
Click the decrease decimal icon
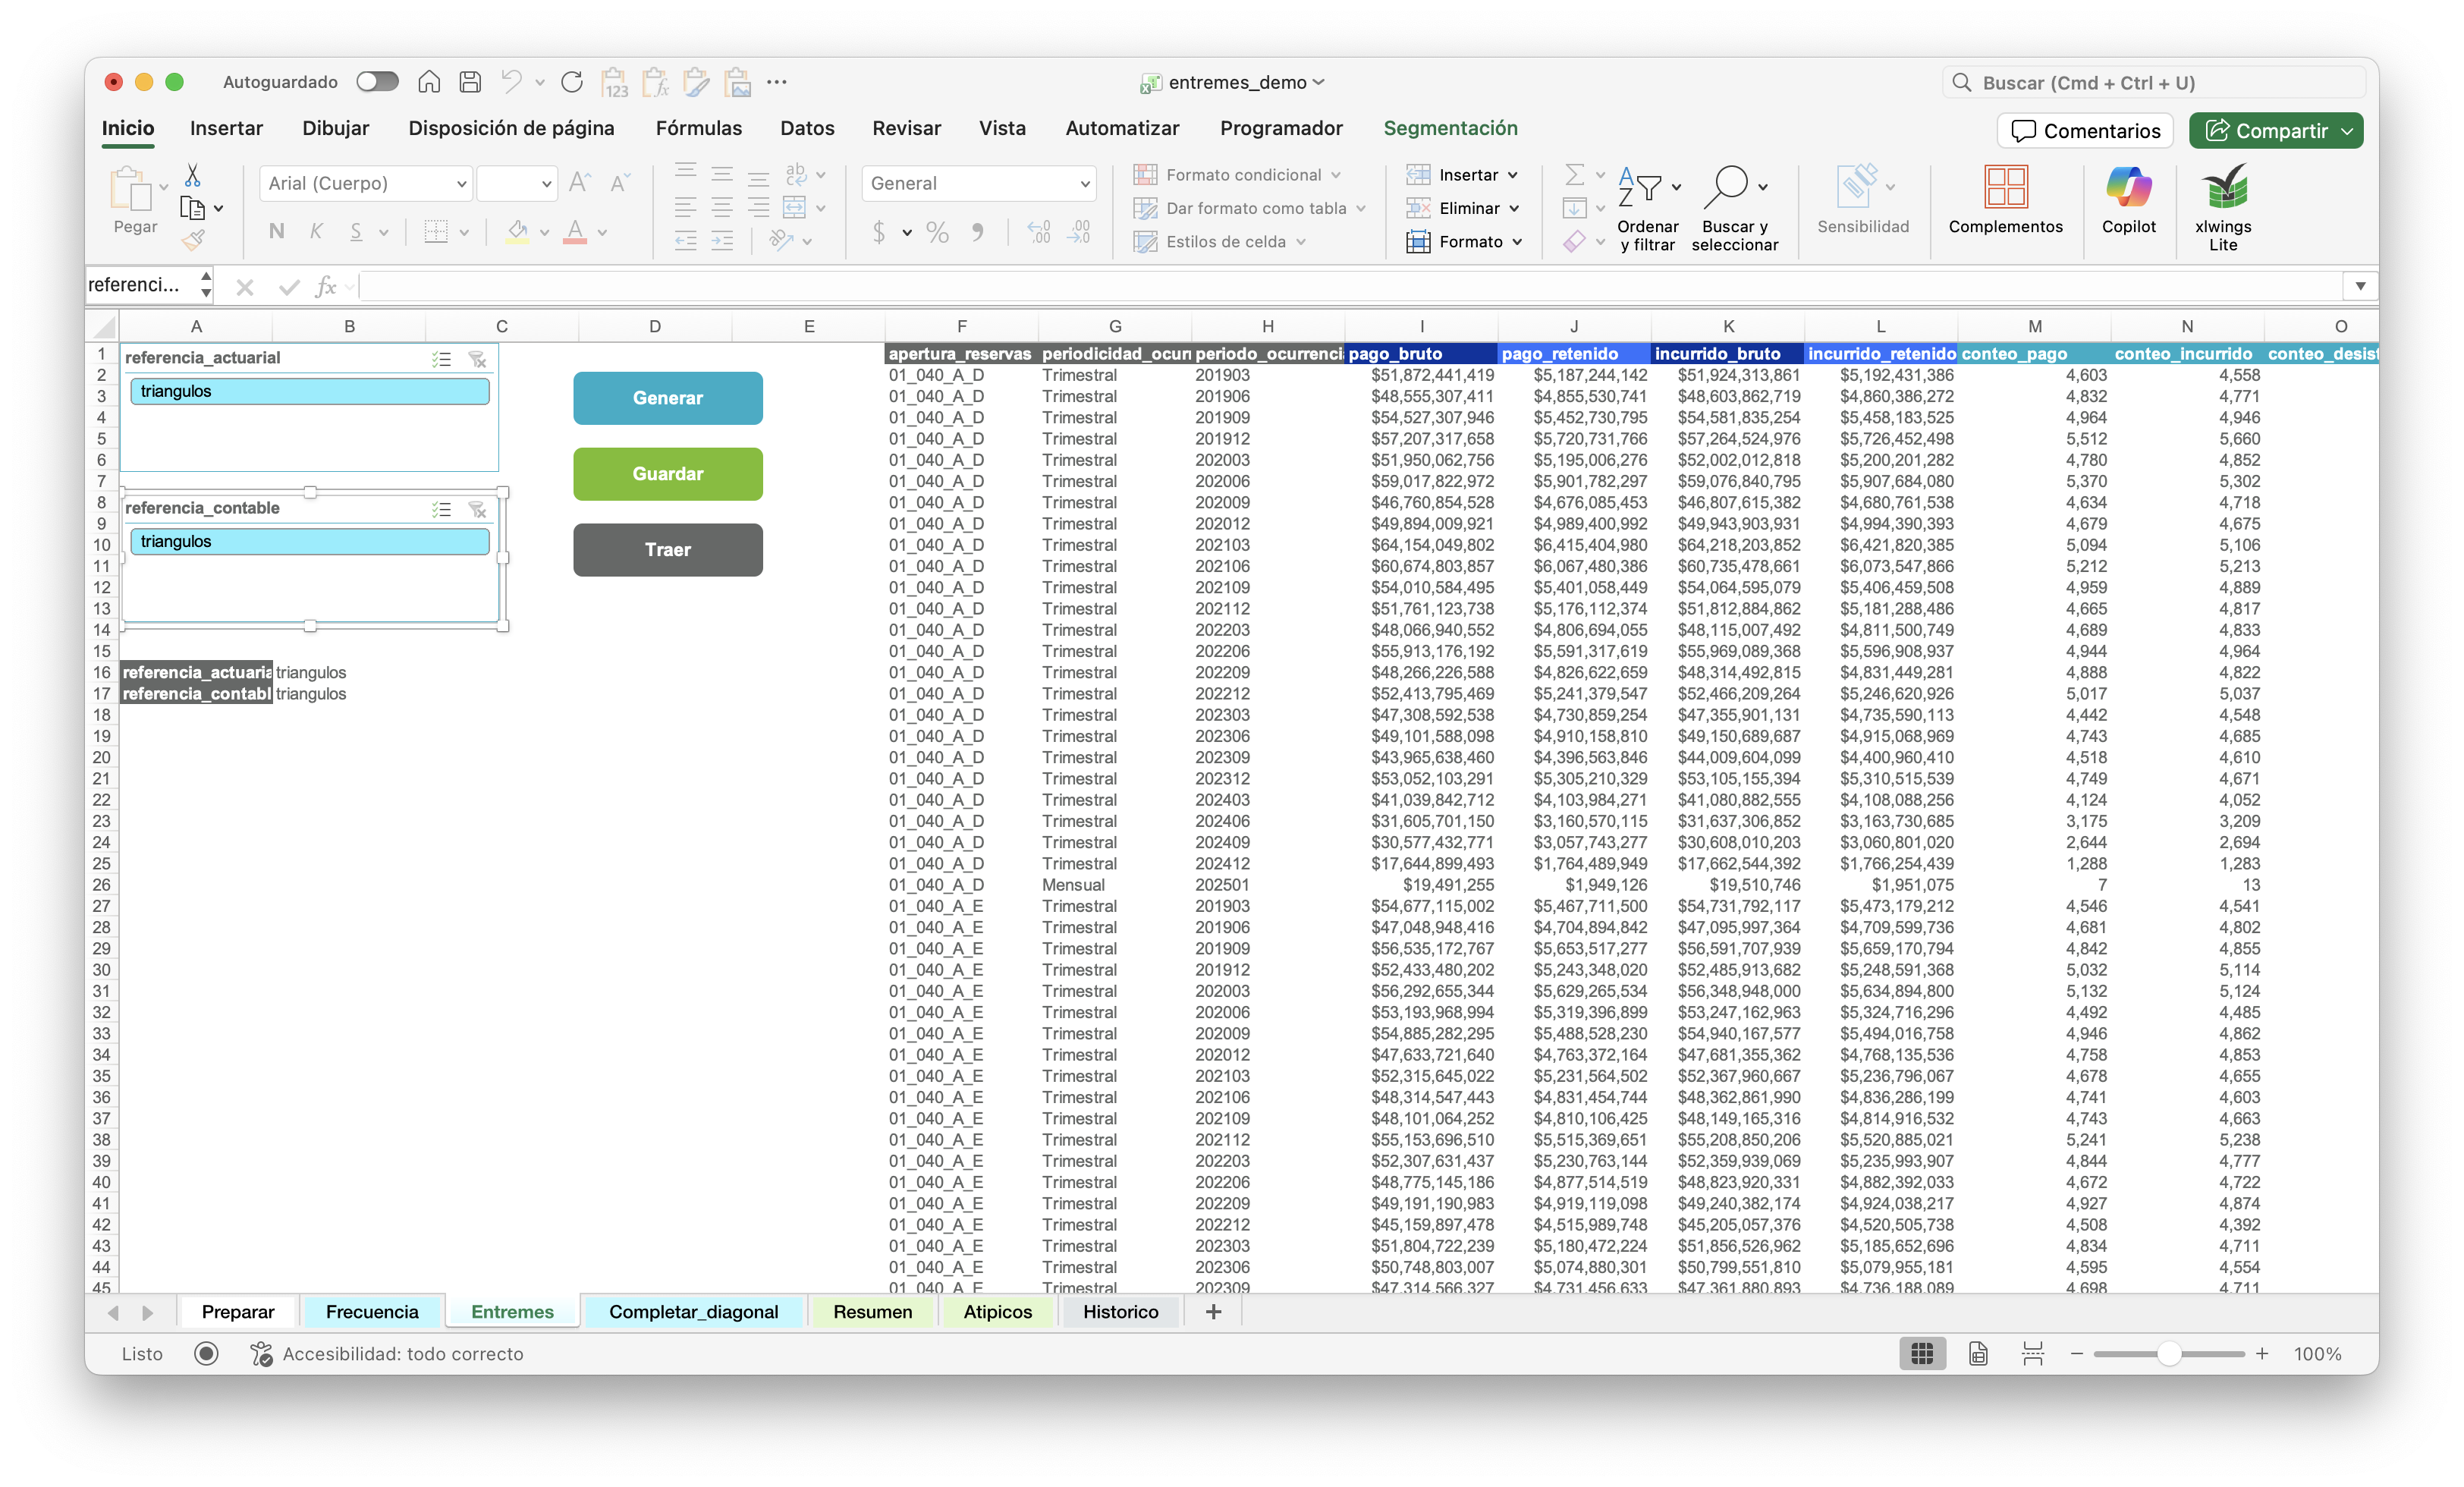point(1079,232)
